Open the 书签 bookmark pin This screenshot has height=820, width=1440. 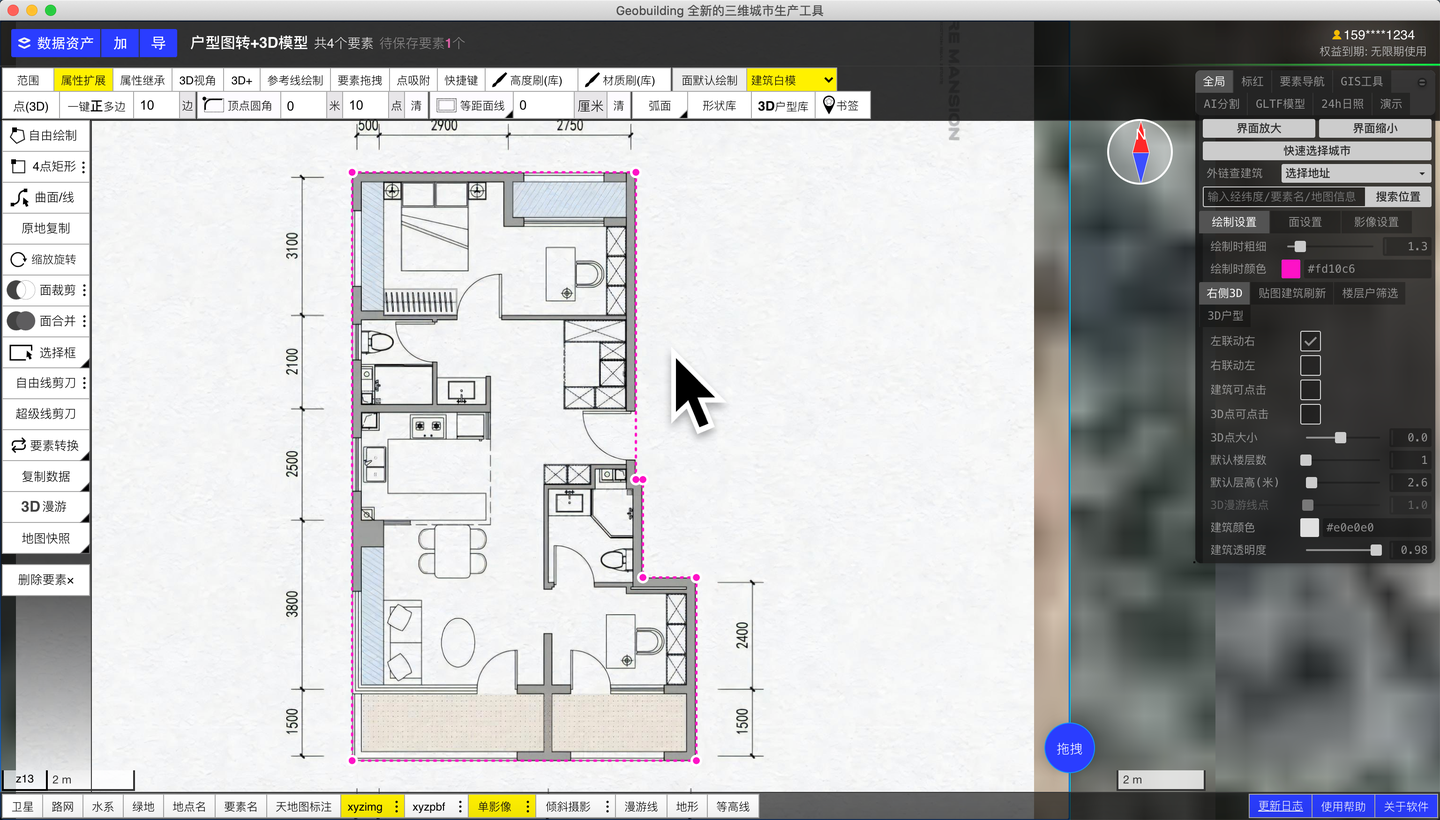[842, 105]
